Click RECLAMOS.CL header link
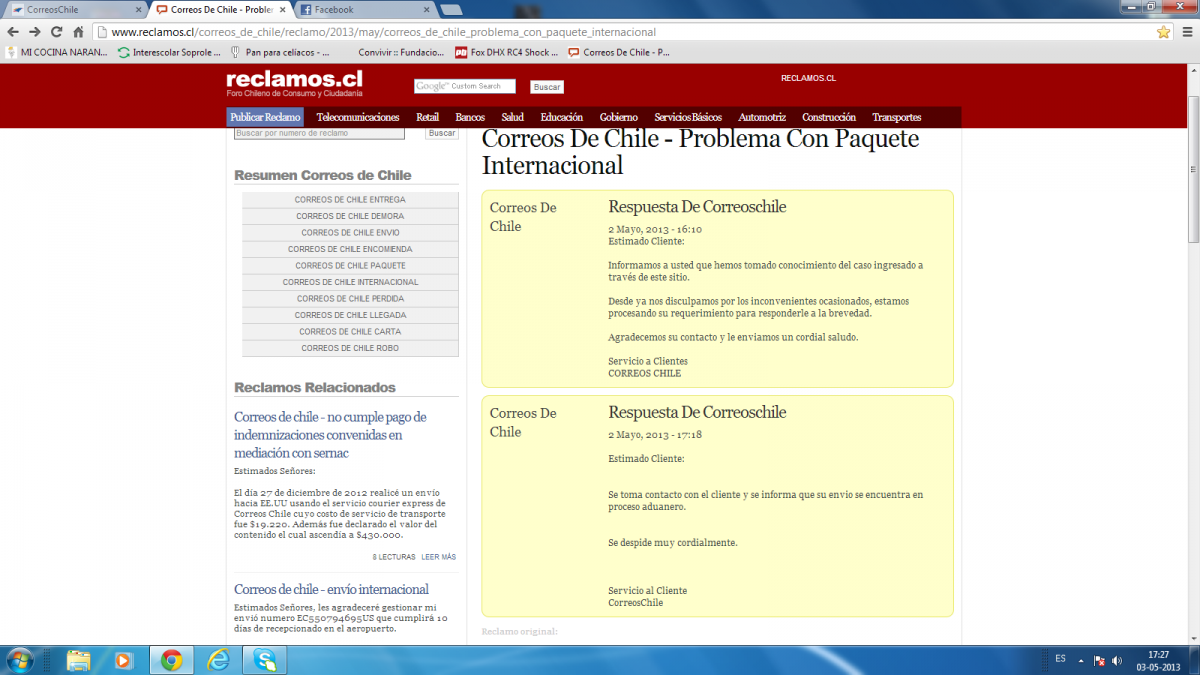 pos(808,78)
